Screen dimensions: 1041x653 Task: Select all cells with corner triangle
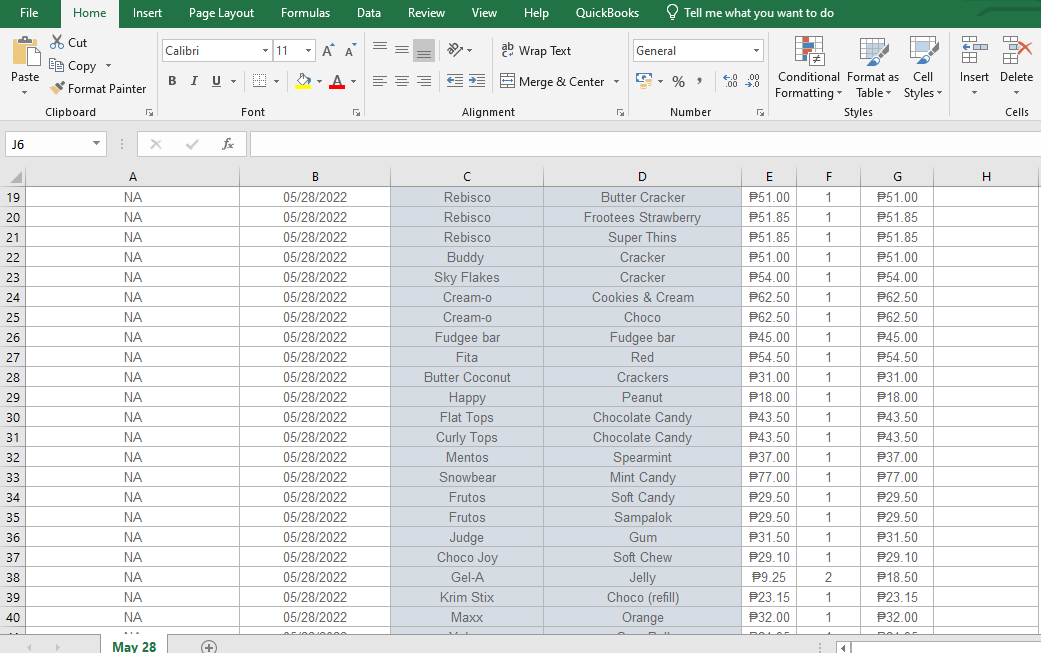pyautogui.click(x=14, y=177)
